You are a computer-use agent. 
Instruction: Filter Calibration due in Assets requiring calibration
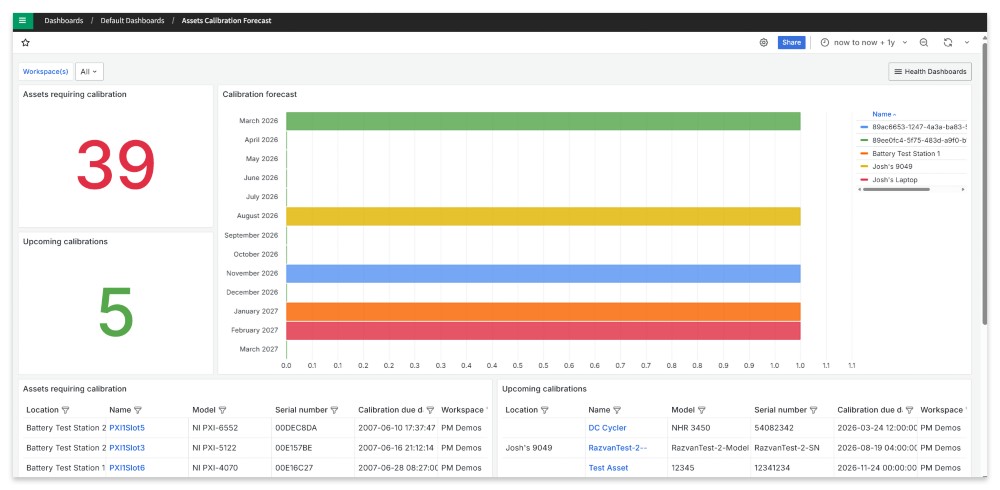tap(430, 410)
